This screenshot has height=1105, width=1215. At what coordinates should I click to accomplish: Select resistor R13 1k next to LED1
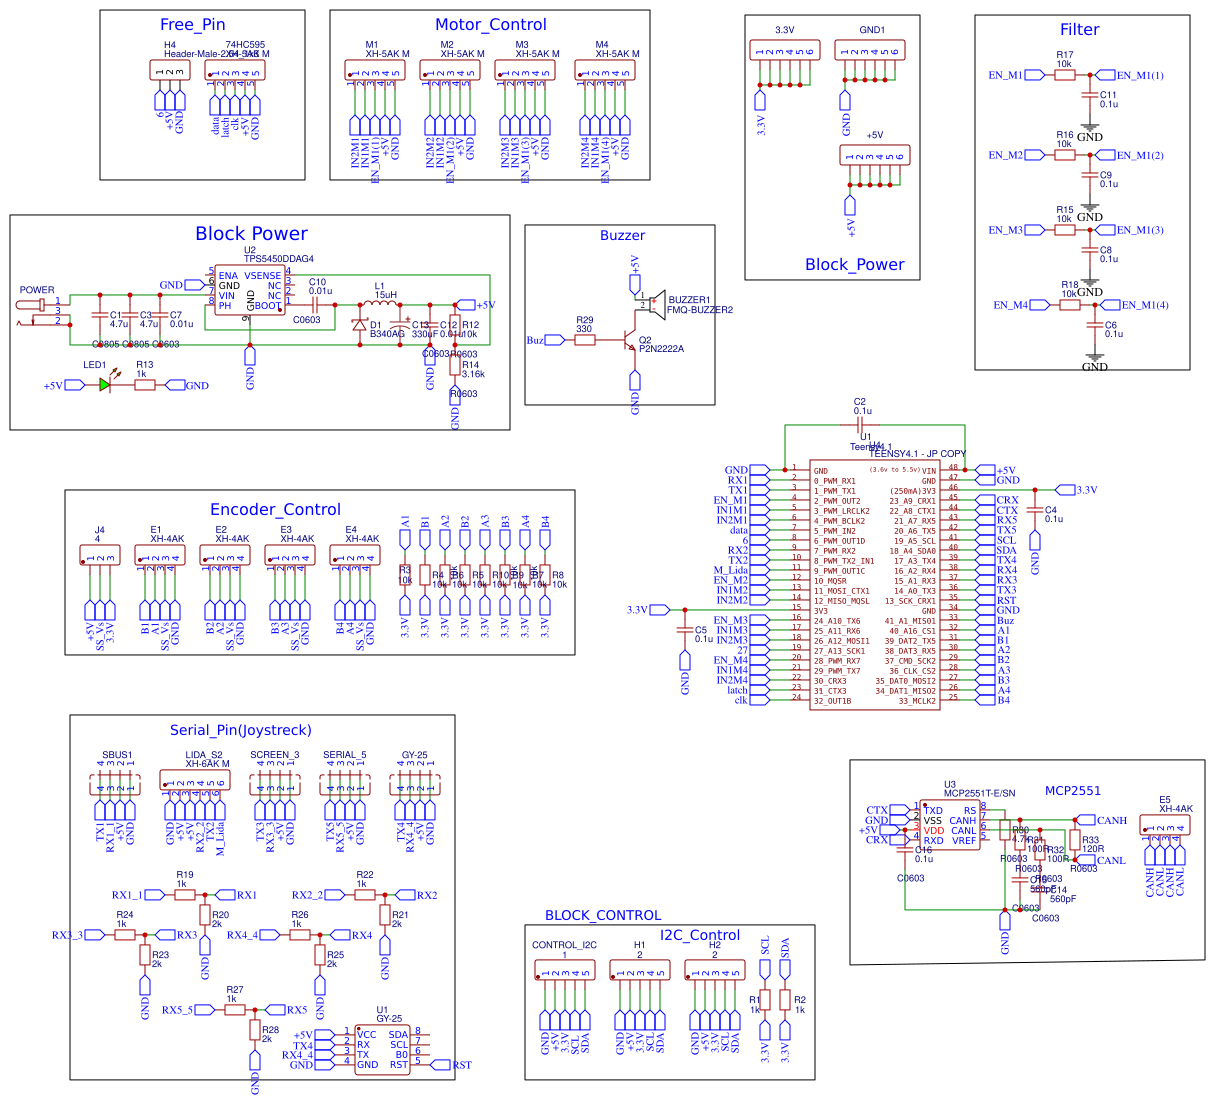145,385
